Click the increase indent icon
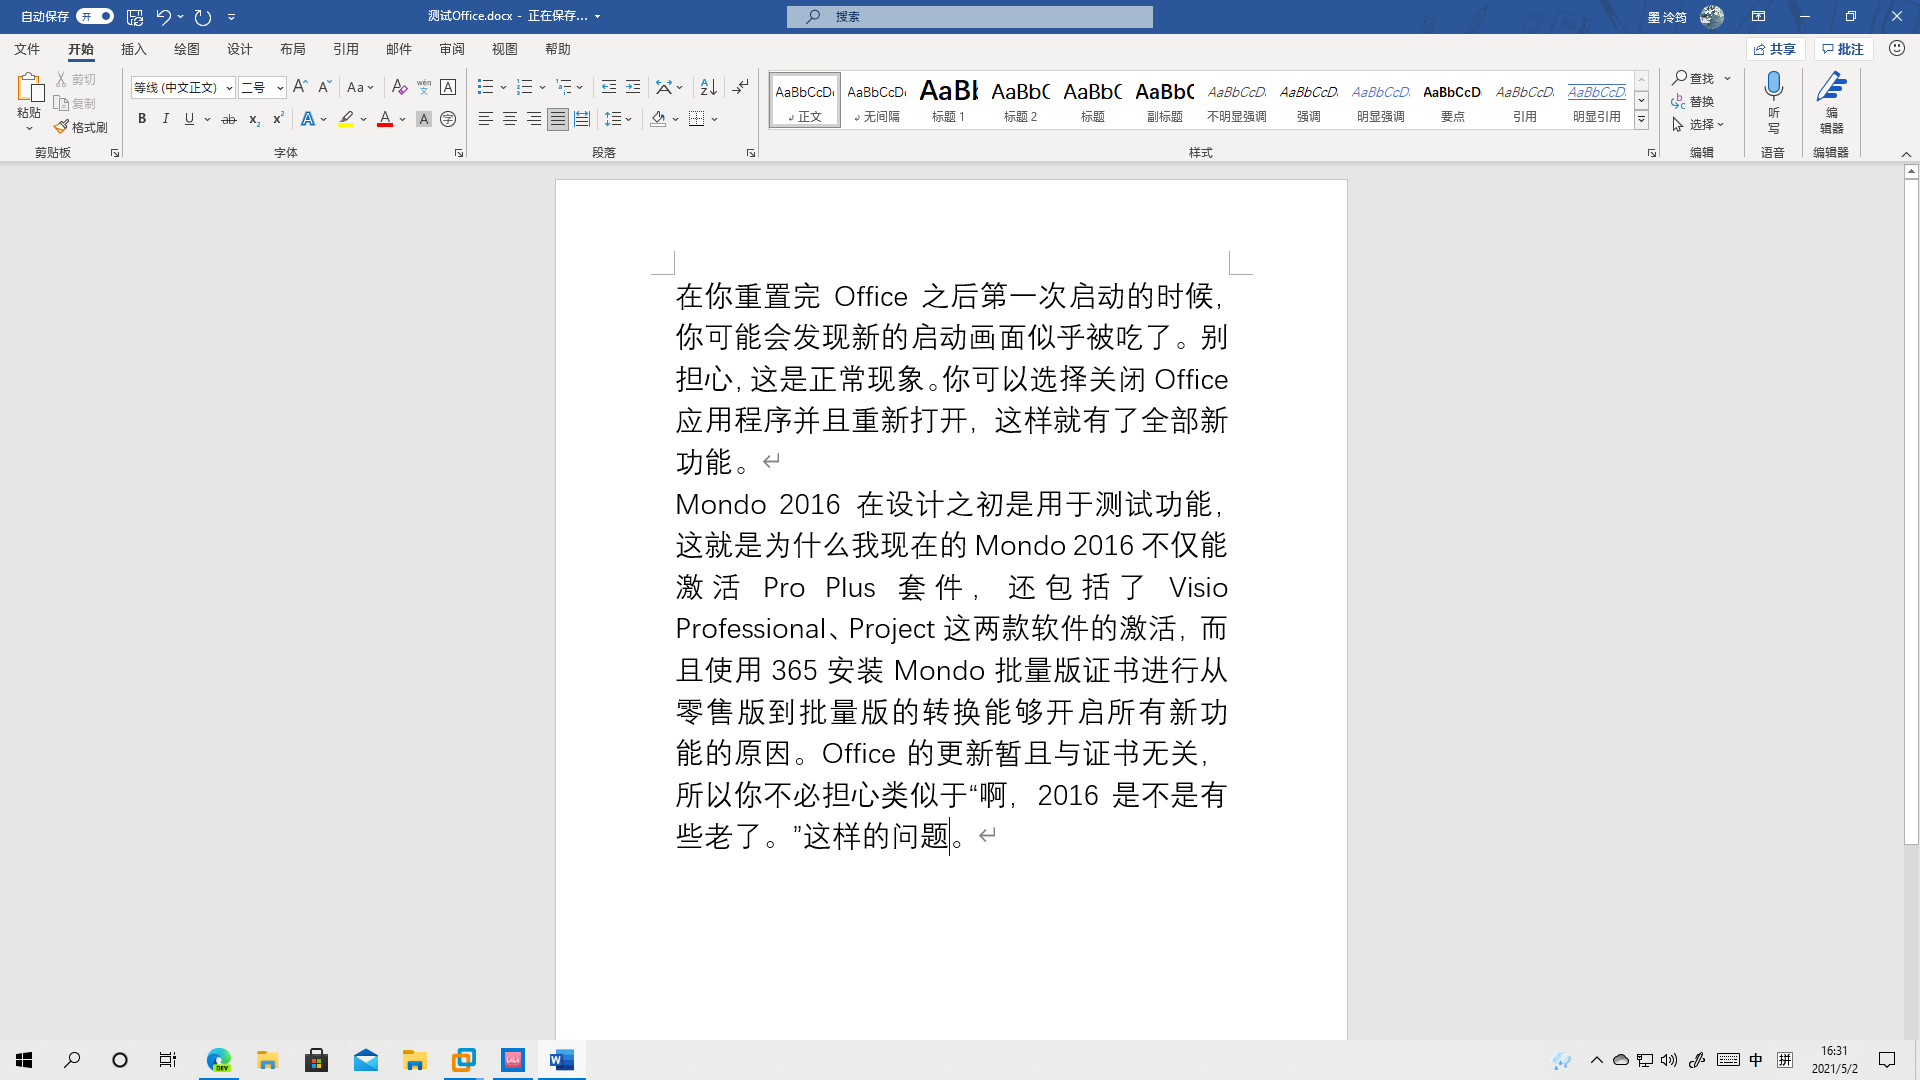 pyautogui.click(x=633, y=88)
